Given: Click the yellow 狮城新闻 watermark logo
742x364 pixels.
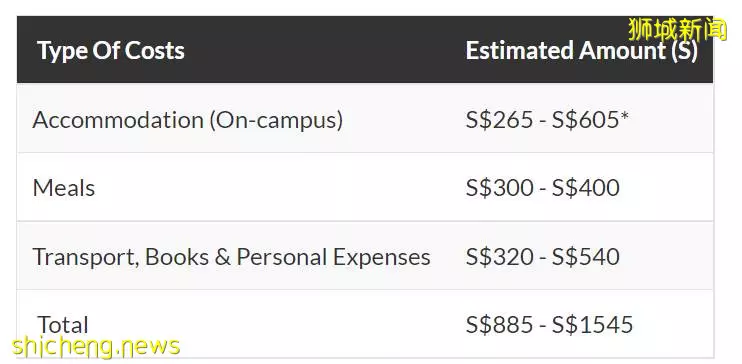Looking at the screenshot, I should click(677, 29).
